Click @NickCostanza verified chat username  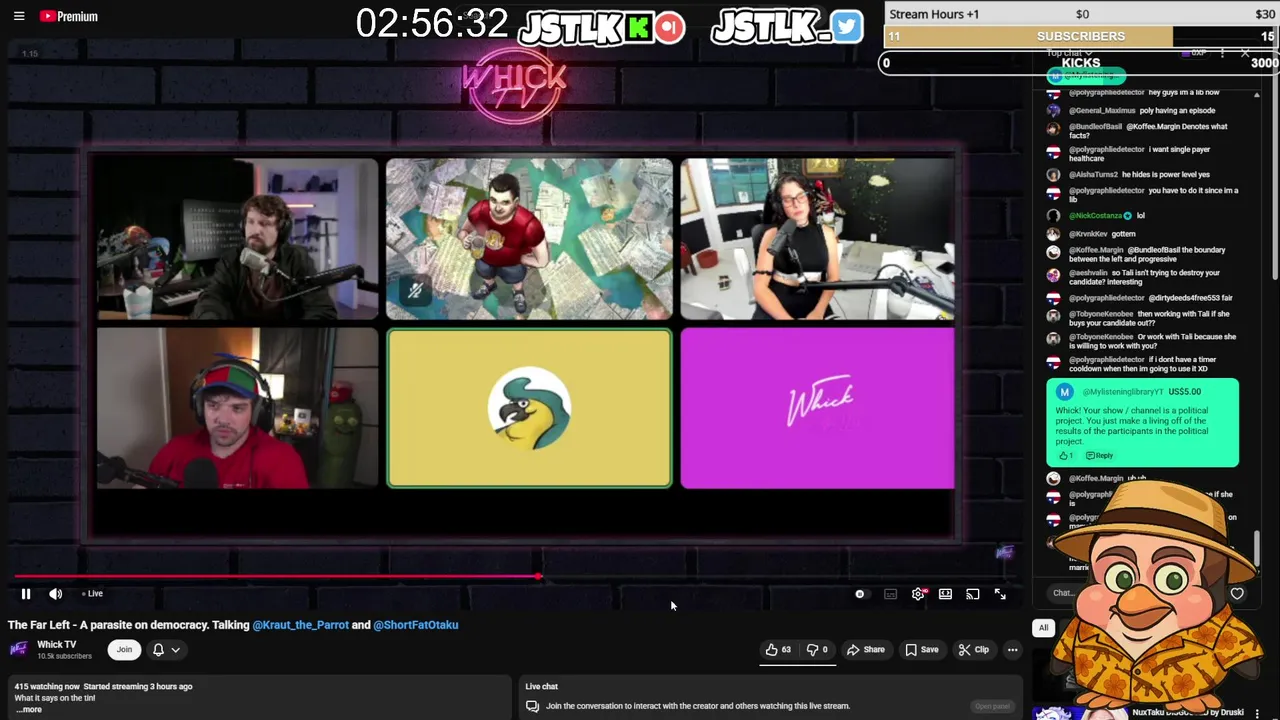point(1096,216)
